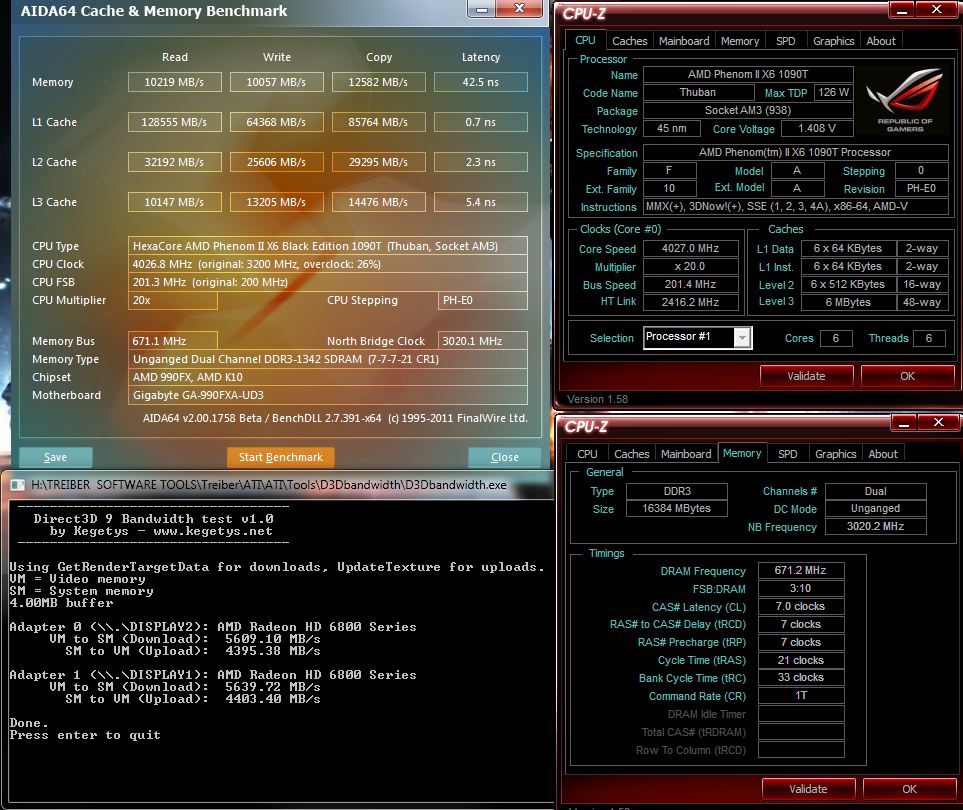
Task: Click the Memory Latency value 42.5 ns
Action: coord(480,82)
